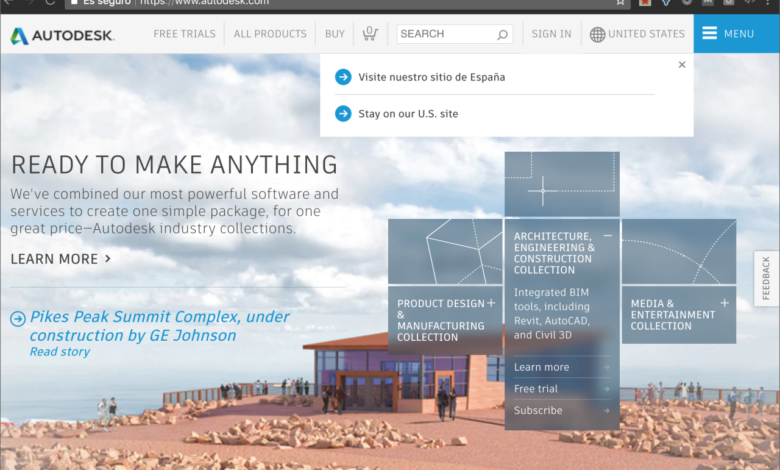Click the arrow icon for the Spain site

pyautogui.click(x=343, y=77)
